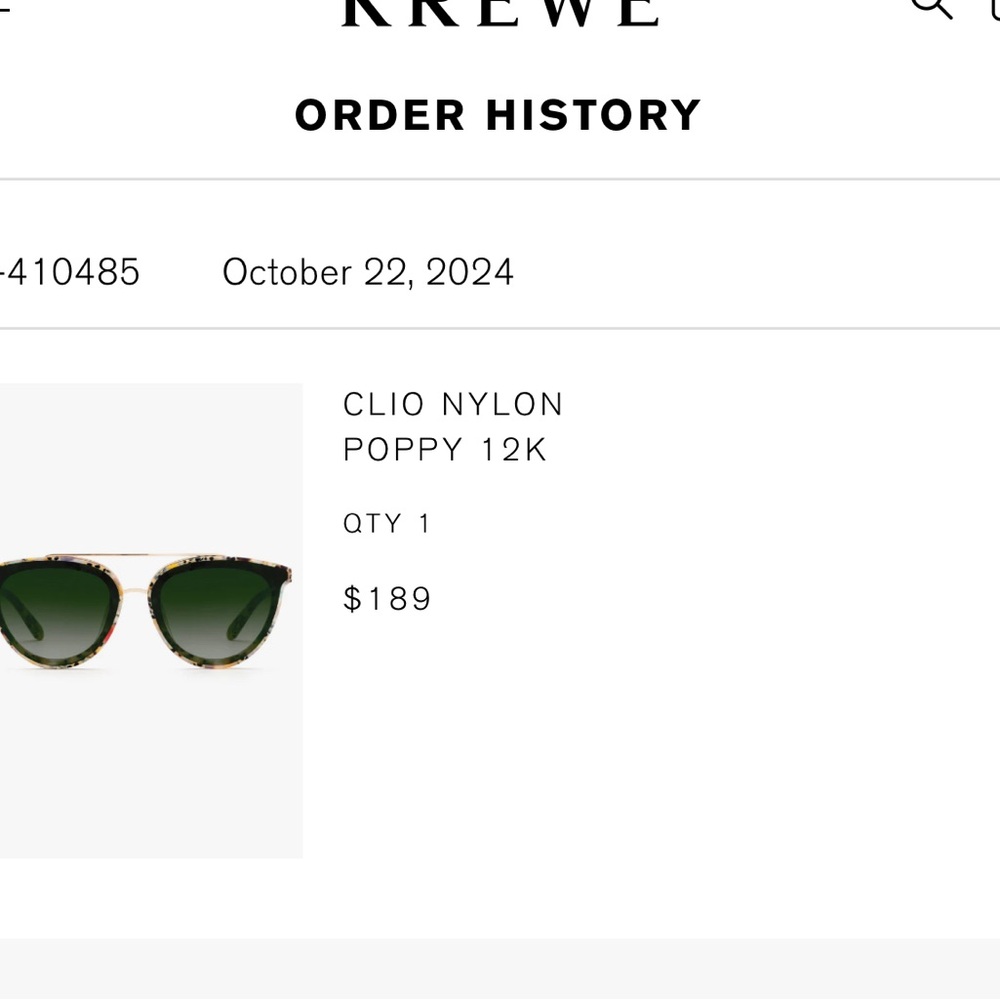
Task: Open the CLIO NYLON product title
Action: click(453, 405)
